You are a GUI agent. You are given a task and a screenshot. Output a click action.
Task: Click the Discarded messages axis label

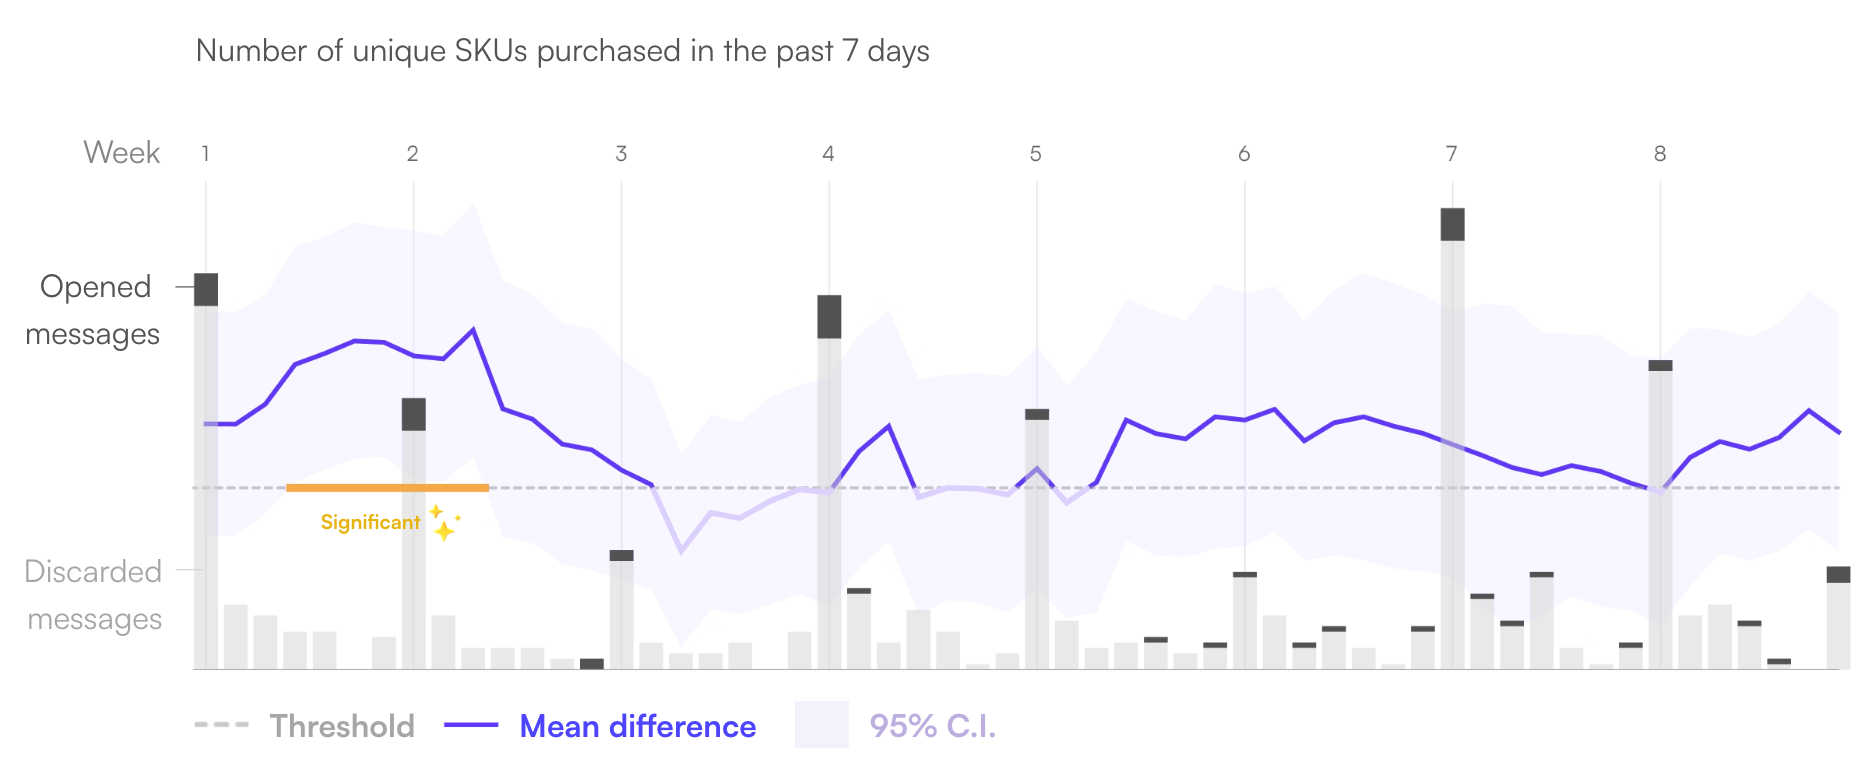(93, 595)
